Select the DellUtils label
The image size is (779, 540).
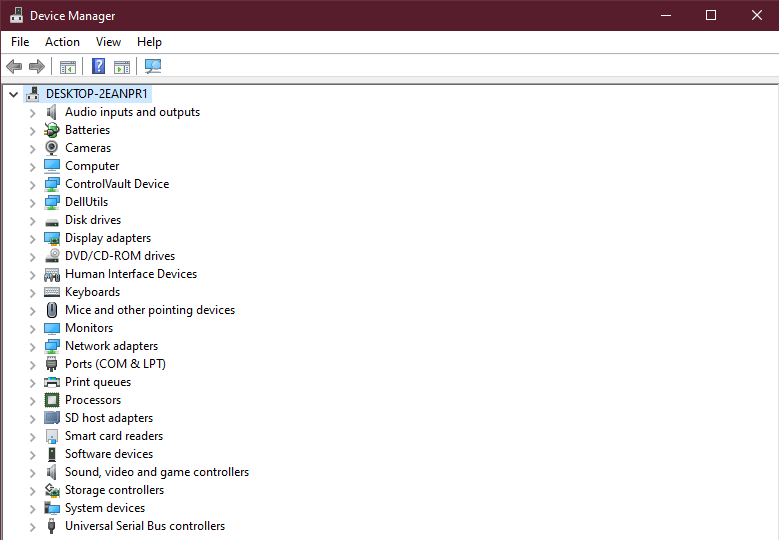[x=86, y=202]
